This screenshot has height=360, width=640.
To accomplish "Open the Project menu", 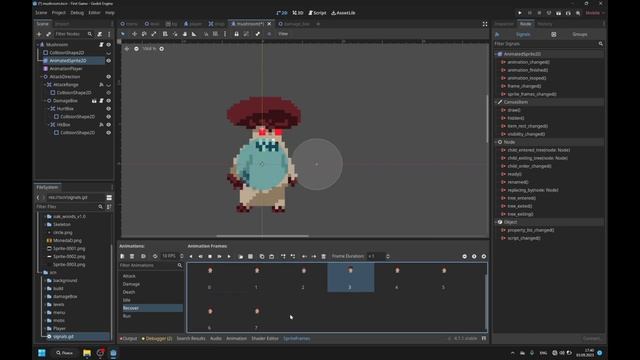I will coord(59,13).
